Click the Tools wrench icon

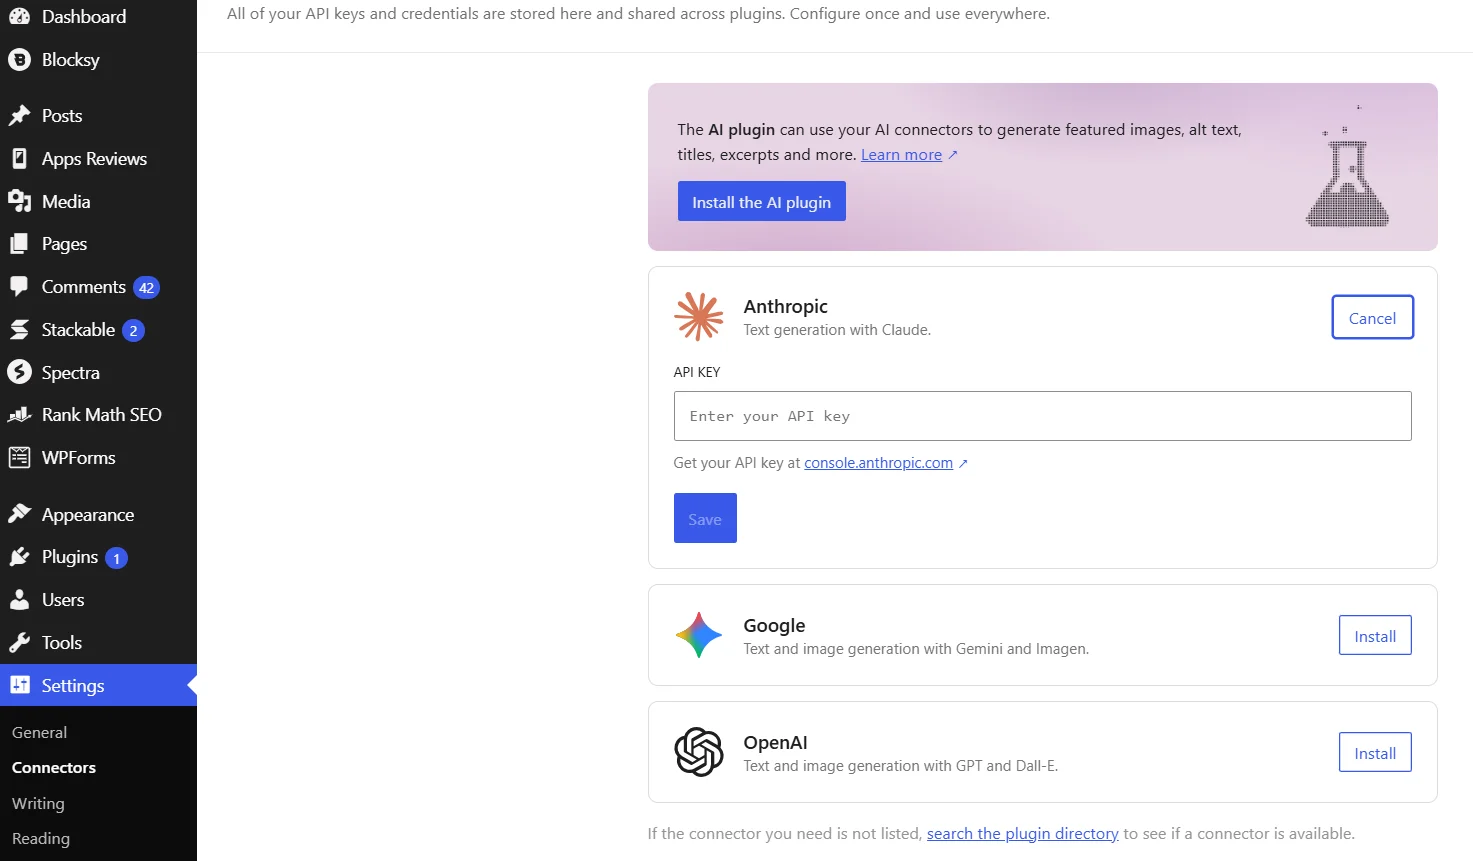(x=19, y=643)
